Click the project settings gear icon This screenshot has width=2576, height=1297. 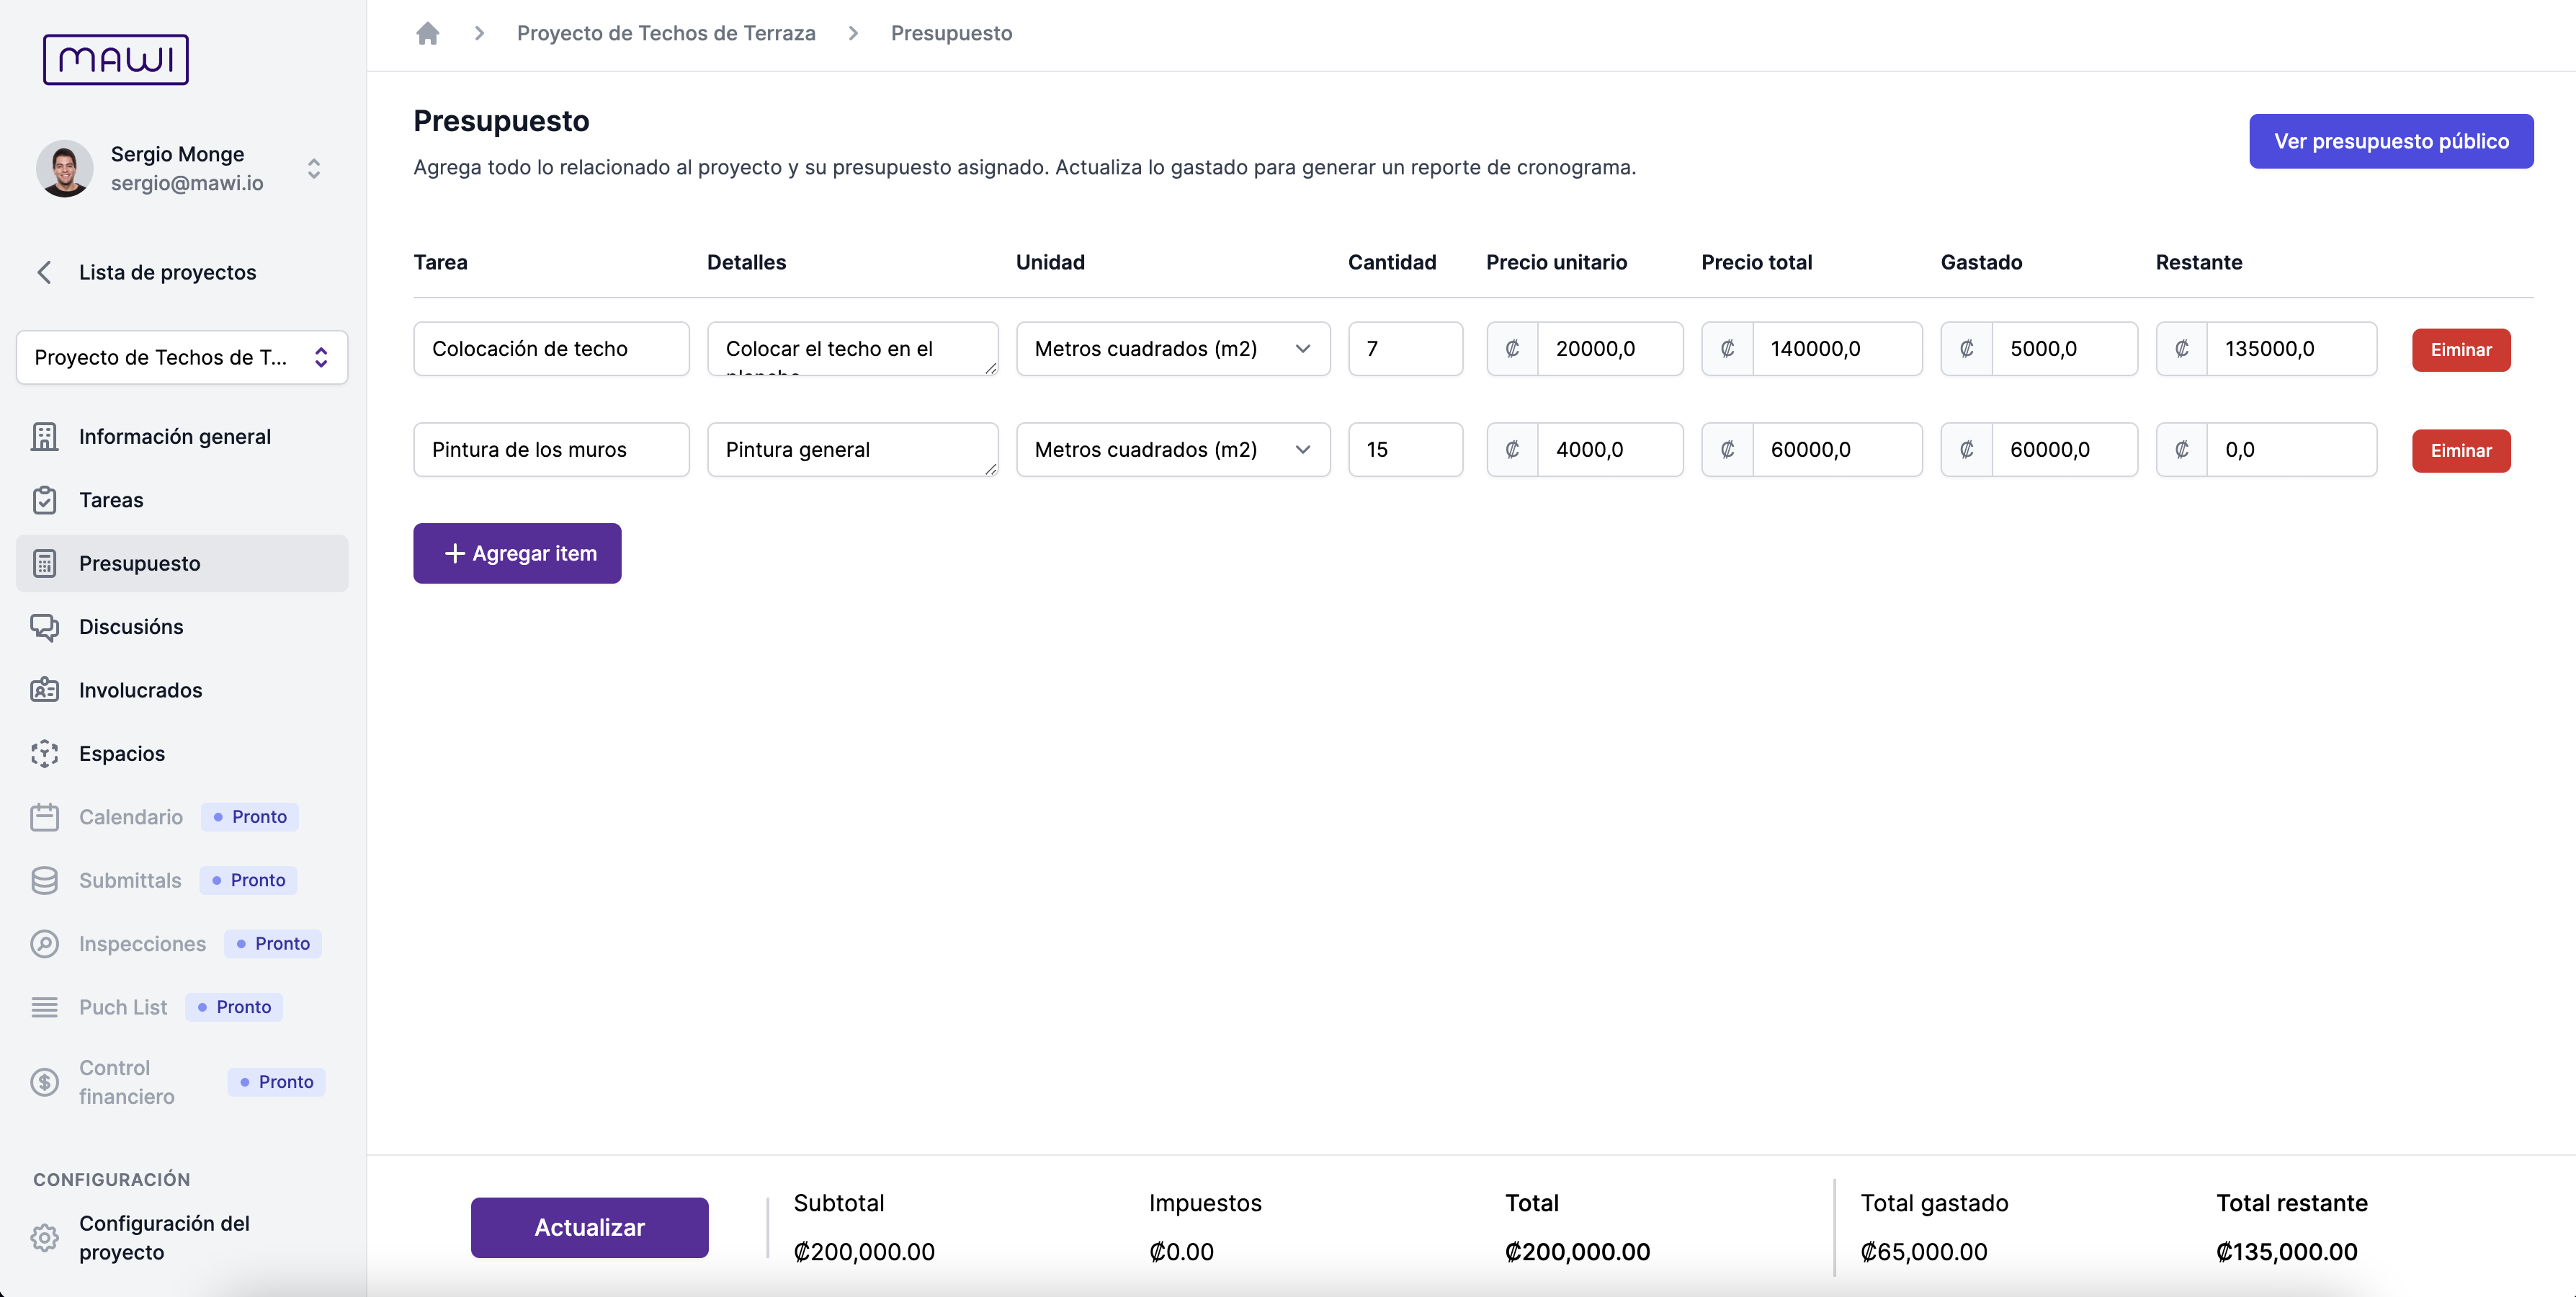[44, 1237]
